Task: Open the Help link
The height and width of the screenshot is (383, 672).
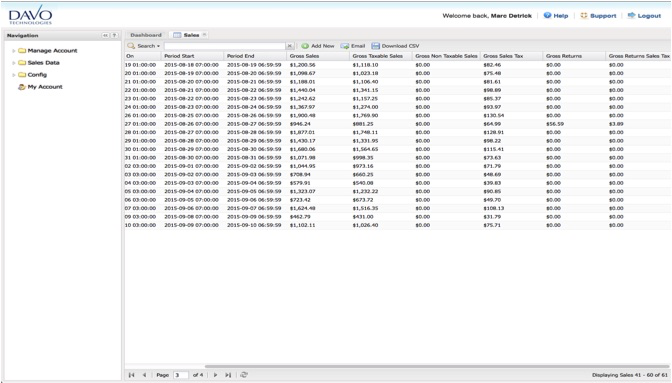Action: pos(561,16)
